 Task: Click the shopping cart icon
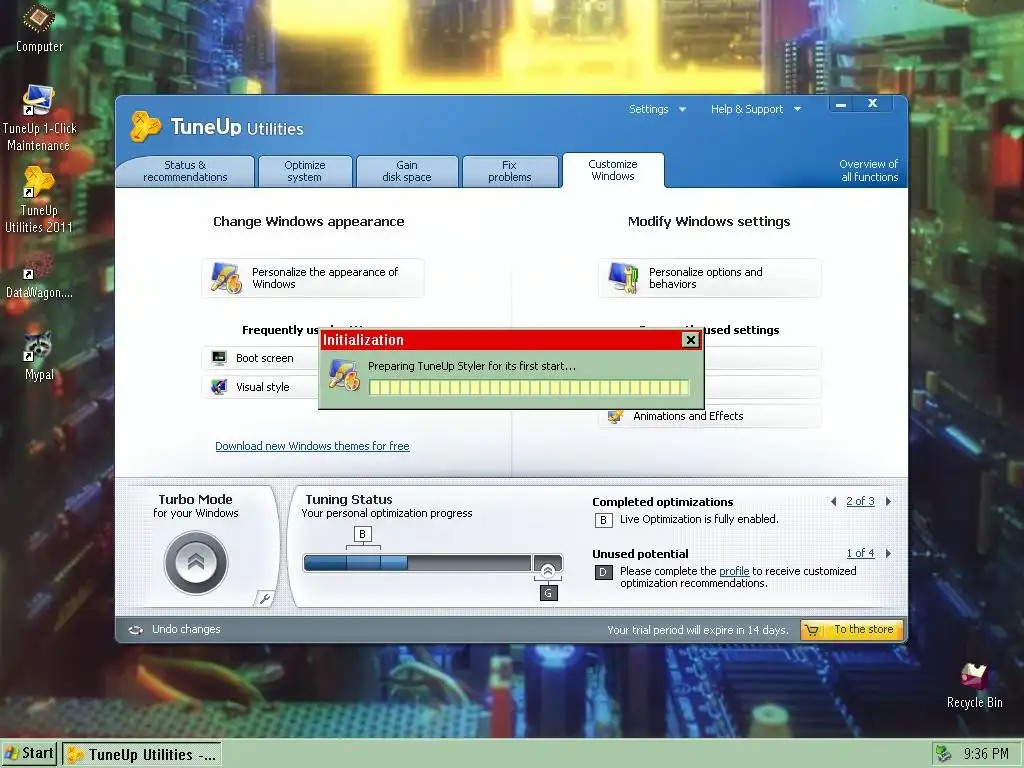pyautogui.click(x=812, y=630)
